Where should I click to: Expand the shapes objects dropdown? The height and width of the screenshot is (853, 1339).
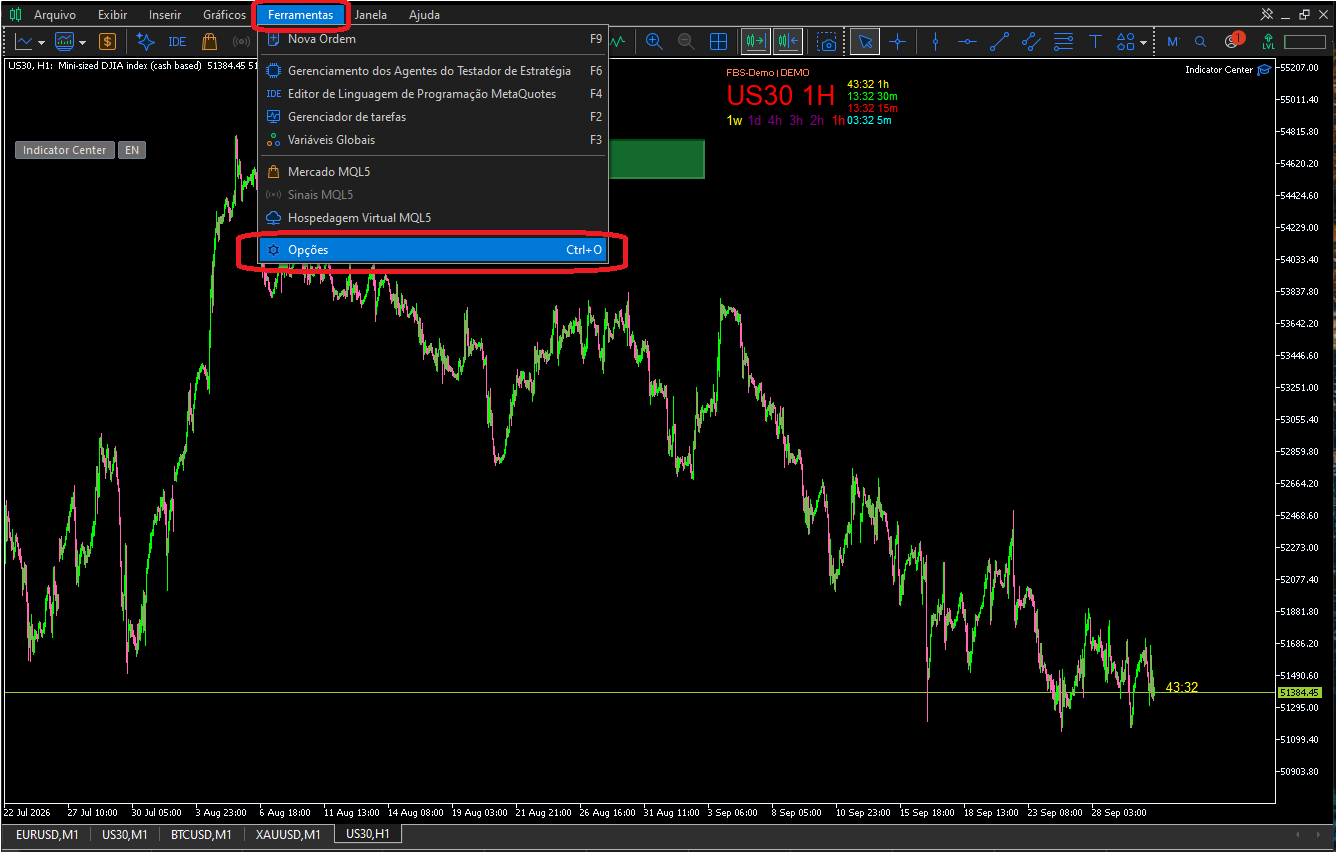[1143, 43]
